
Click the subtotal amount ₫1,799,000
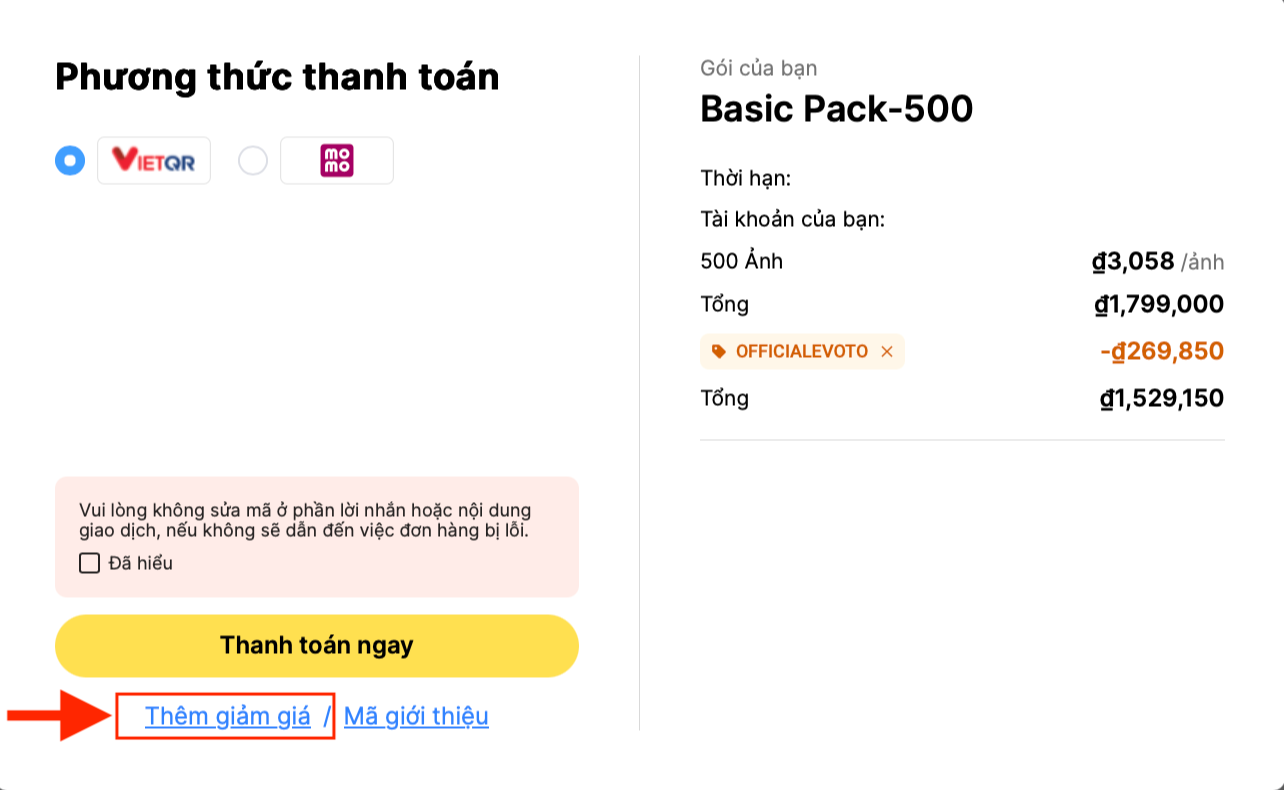[1160, 305]
